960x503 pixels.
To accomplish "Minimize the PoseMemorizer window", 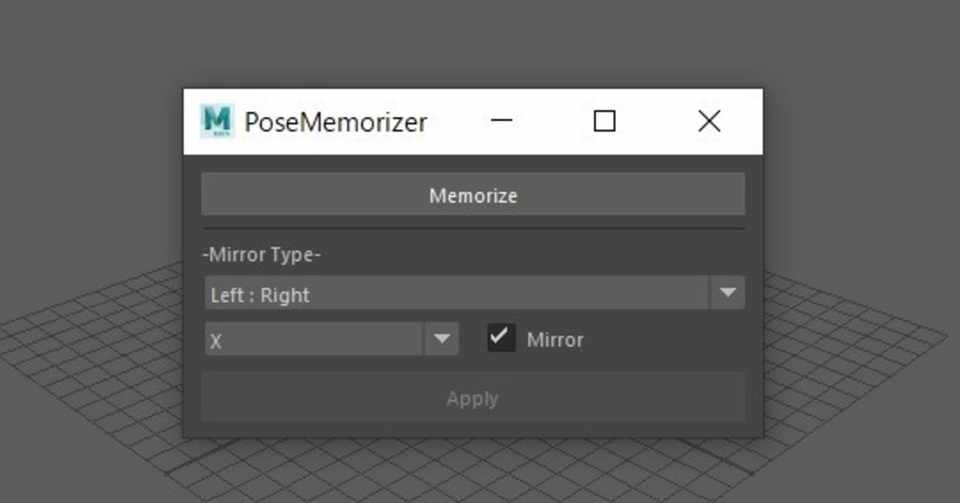I will point(502,121).
